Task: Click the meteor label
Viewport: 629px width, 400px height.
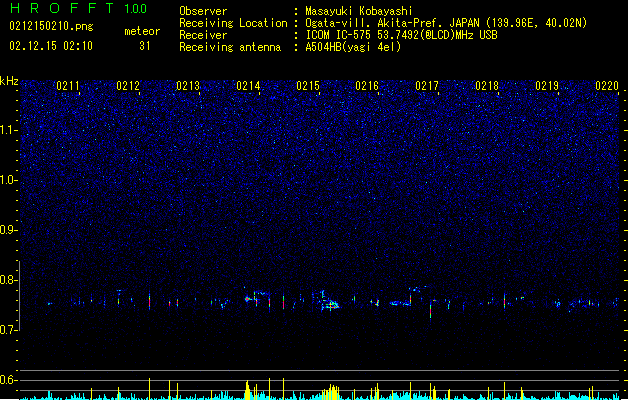Action: pyautogui.click(x=142, y=31)
